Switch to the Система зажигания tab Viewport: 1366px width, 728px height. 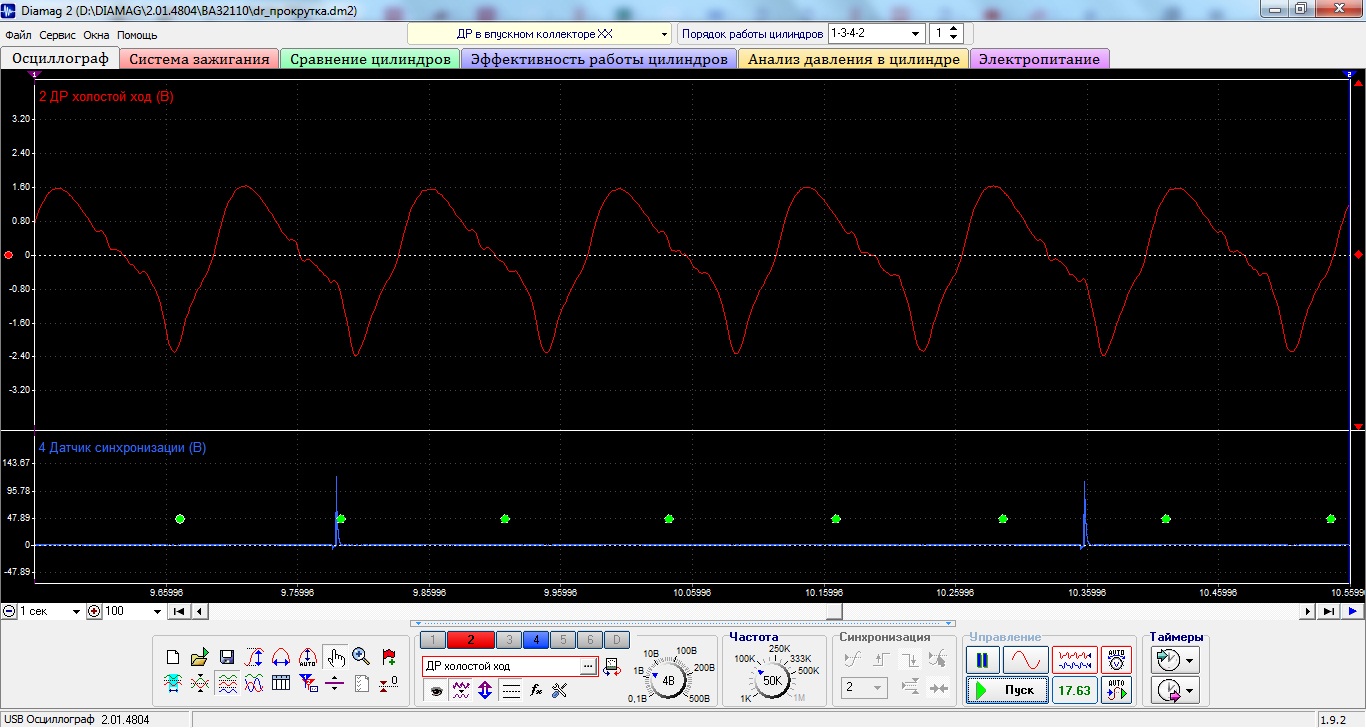tap(199, 59)
